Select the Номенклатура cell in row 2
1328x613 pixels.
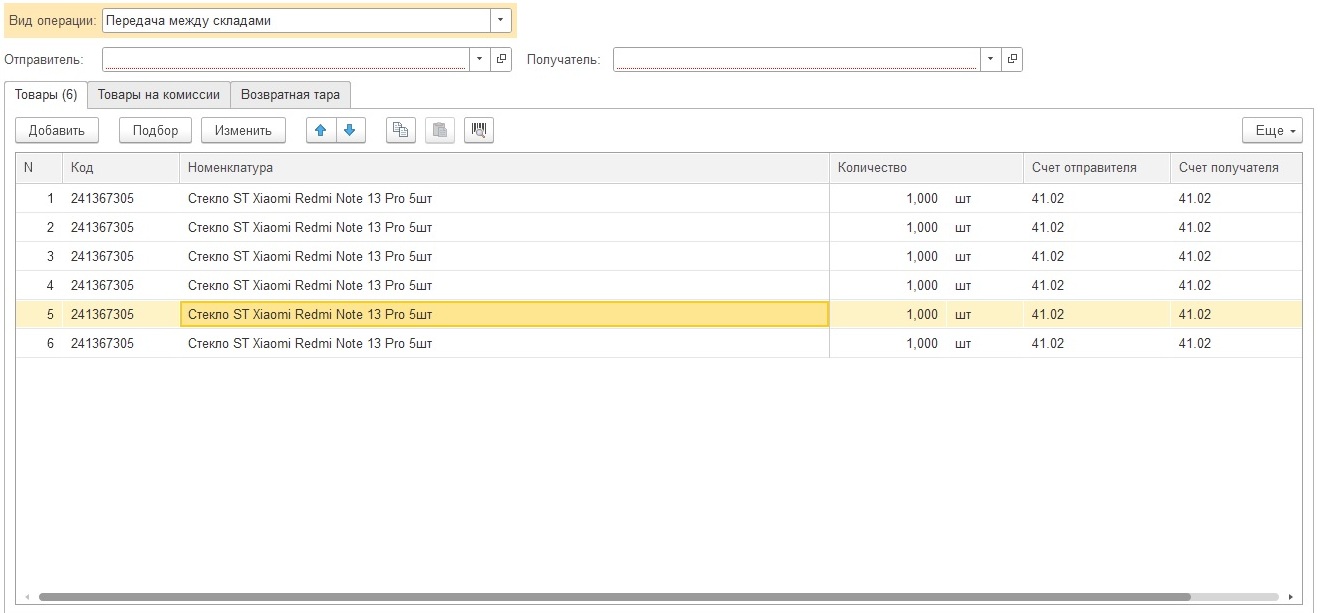tap(505, 227)
